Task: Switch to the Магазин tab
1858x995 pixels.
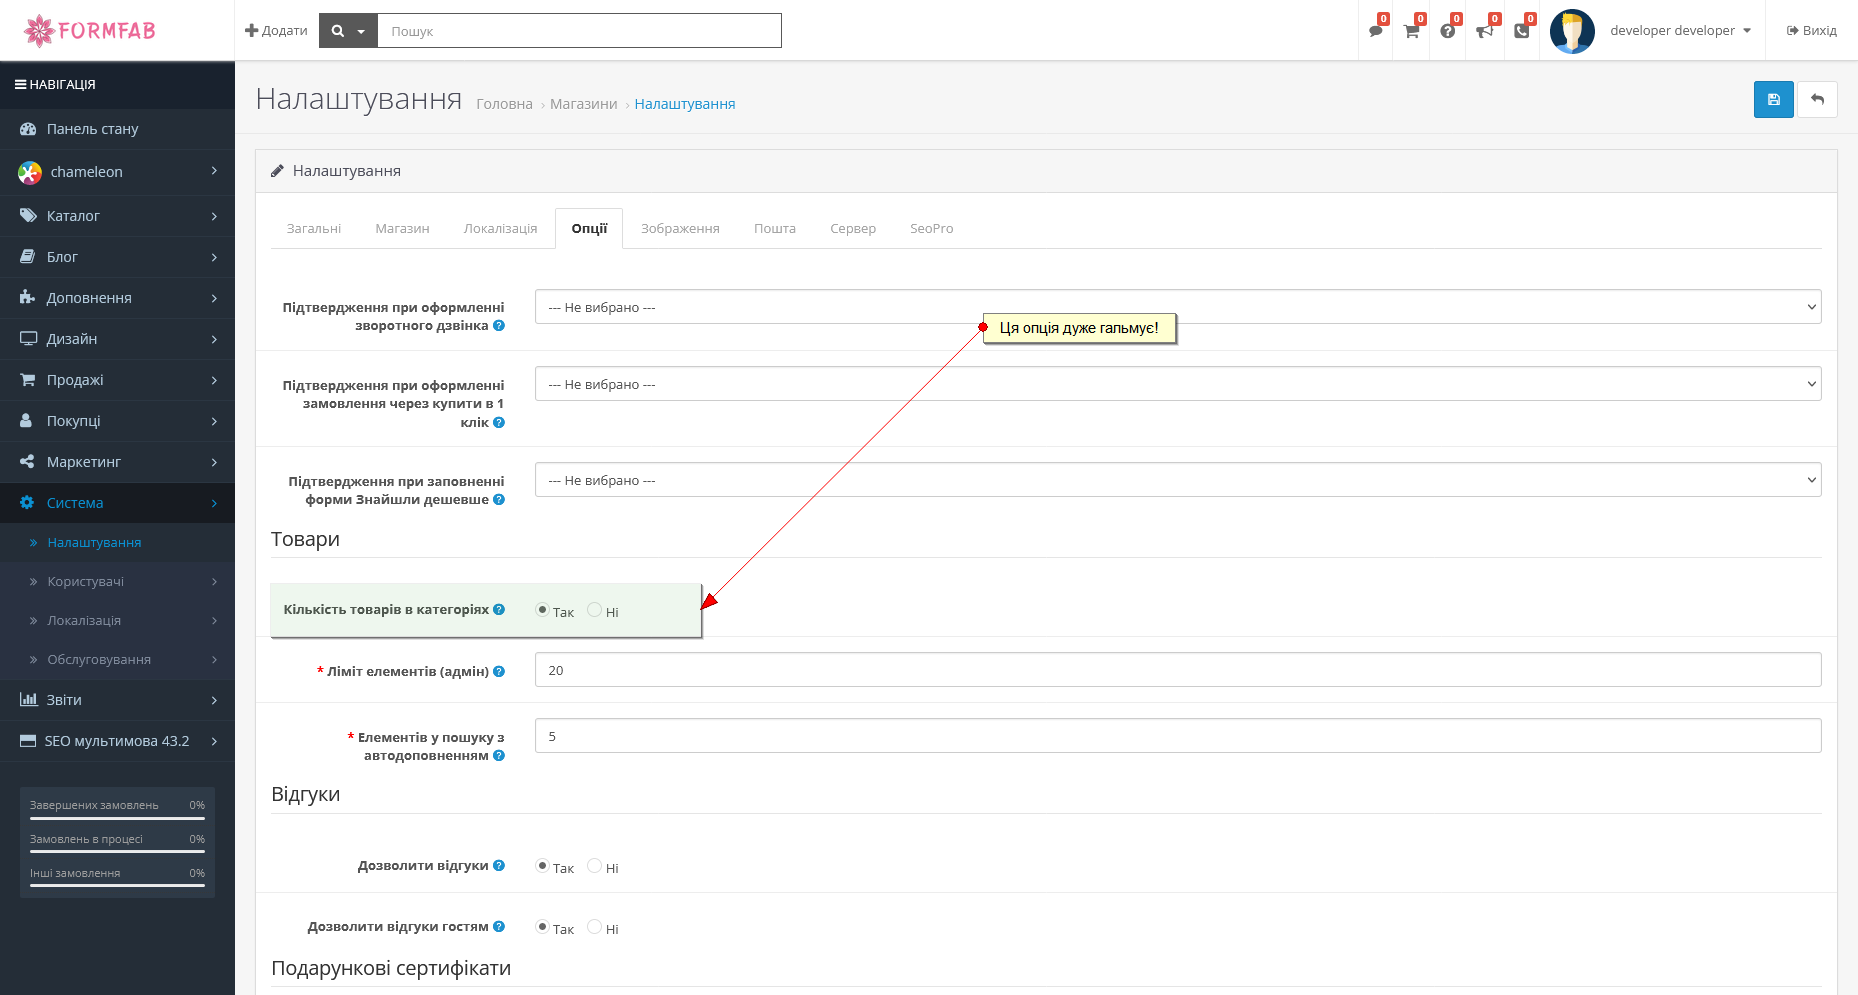Action: pos(402,229)
